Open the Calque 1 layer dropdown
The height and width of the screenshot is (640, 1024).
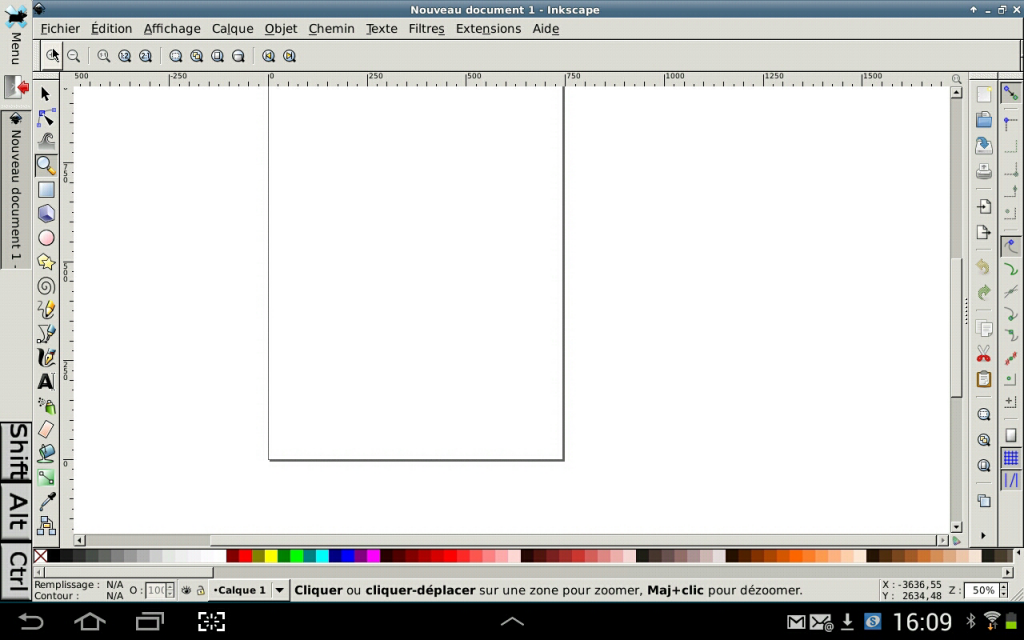[278, 590]
